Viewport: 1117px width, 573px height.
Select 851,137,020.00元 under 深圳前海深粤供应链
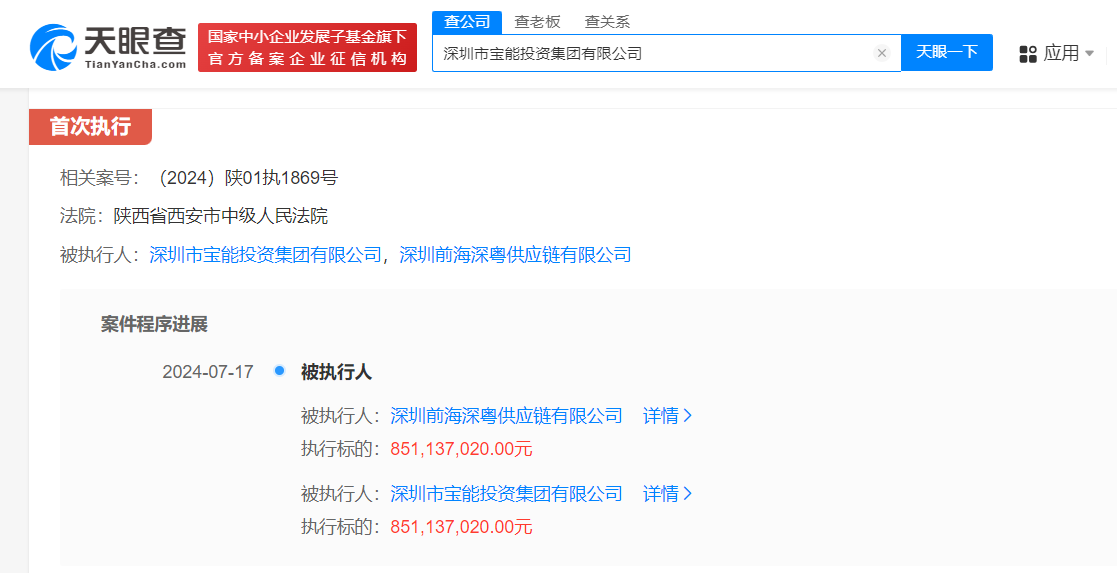tap(461, 449)
